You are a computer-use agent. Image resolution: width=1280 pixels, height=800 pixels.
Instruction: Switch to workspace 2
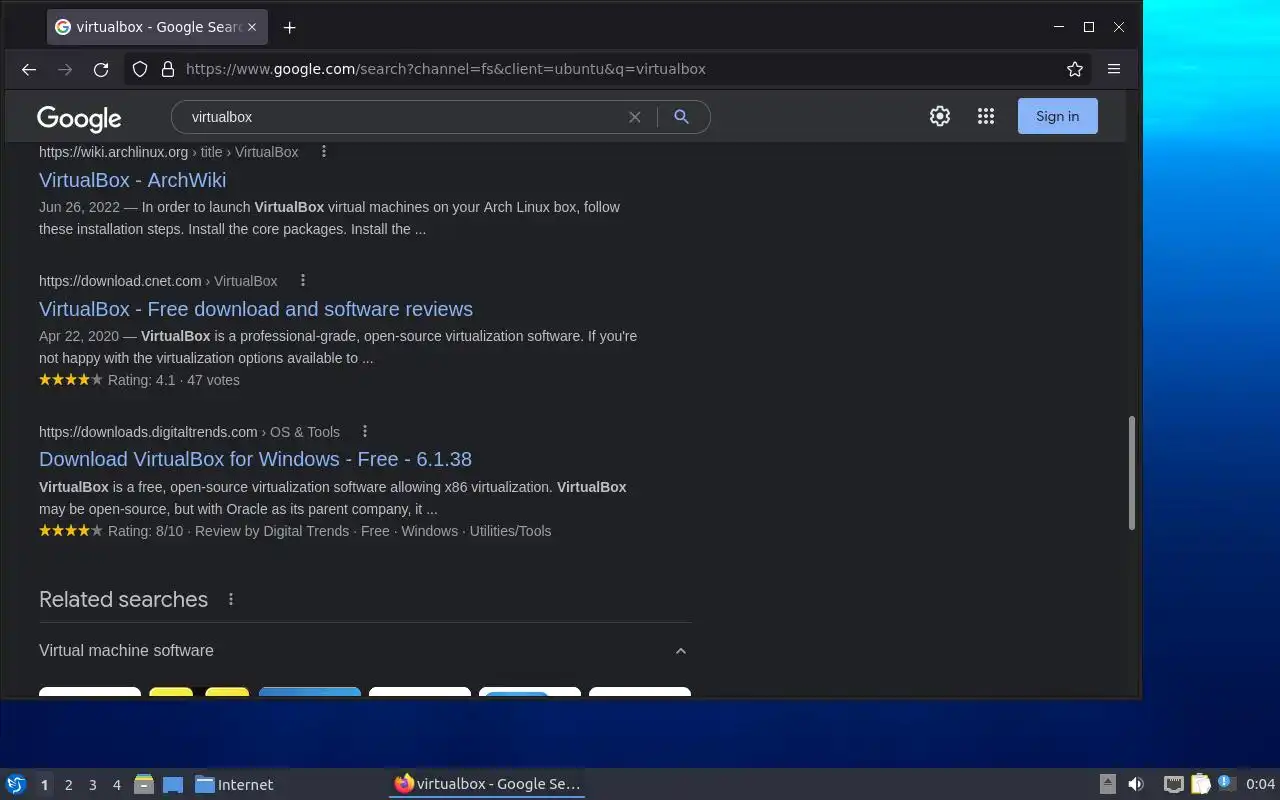click(68, 785)
